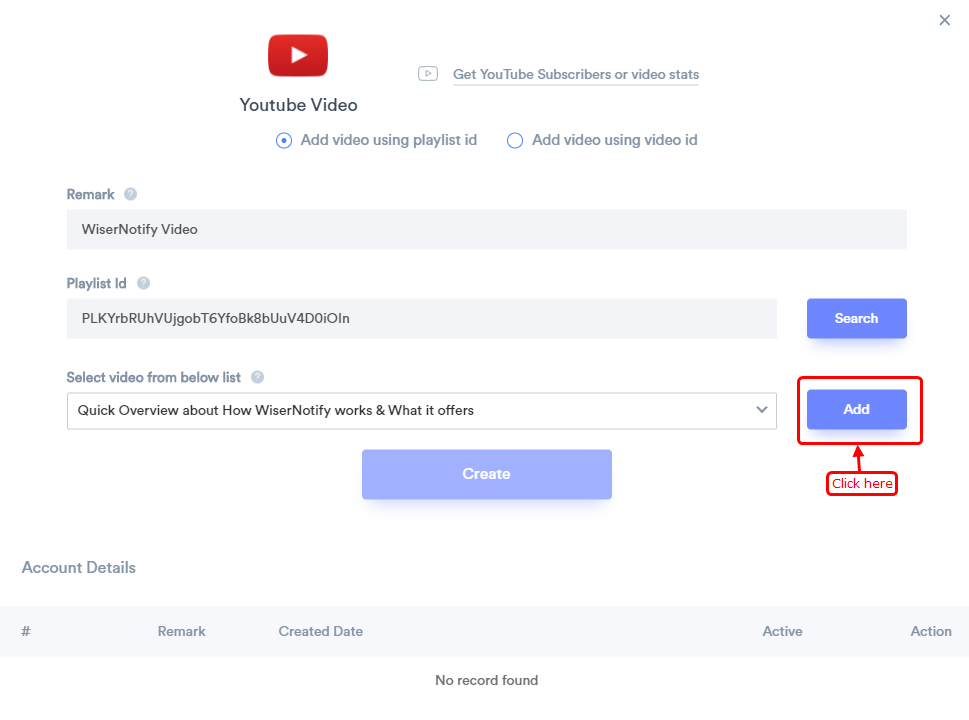
Task: Click the Active column header
Action: point(782,631)
